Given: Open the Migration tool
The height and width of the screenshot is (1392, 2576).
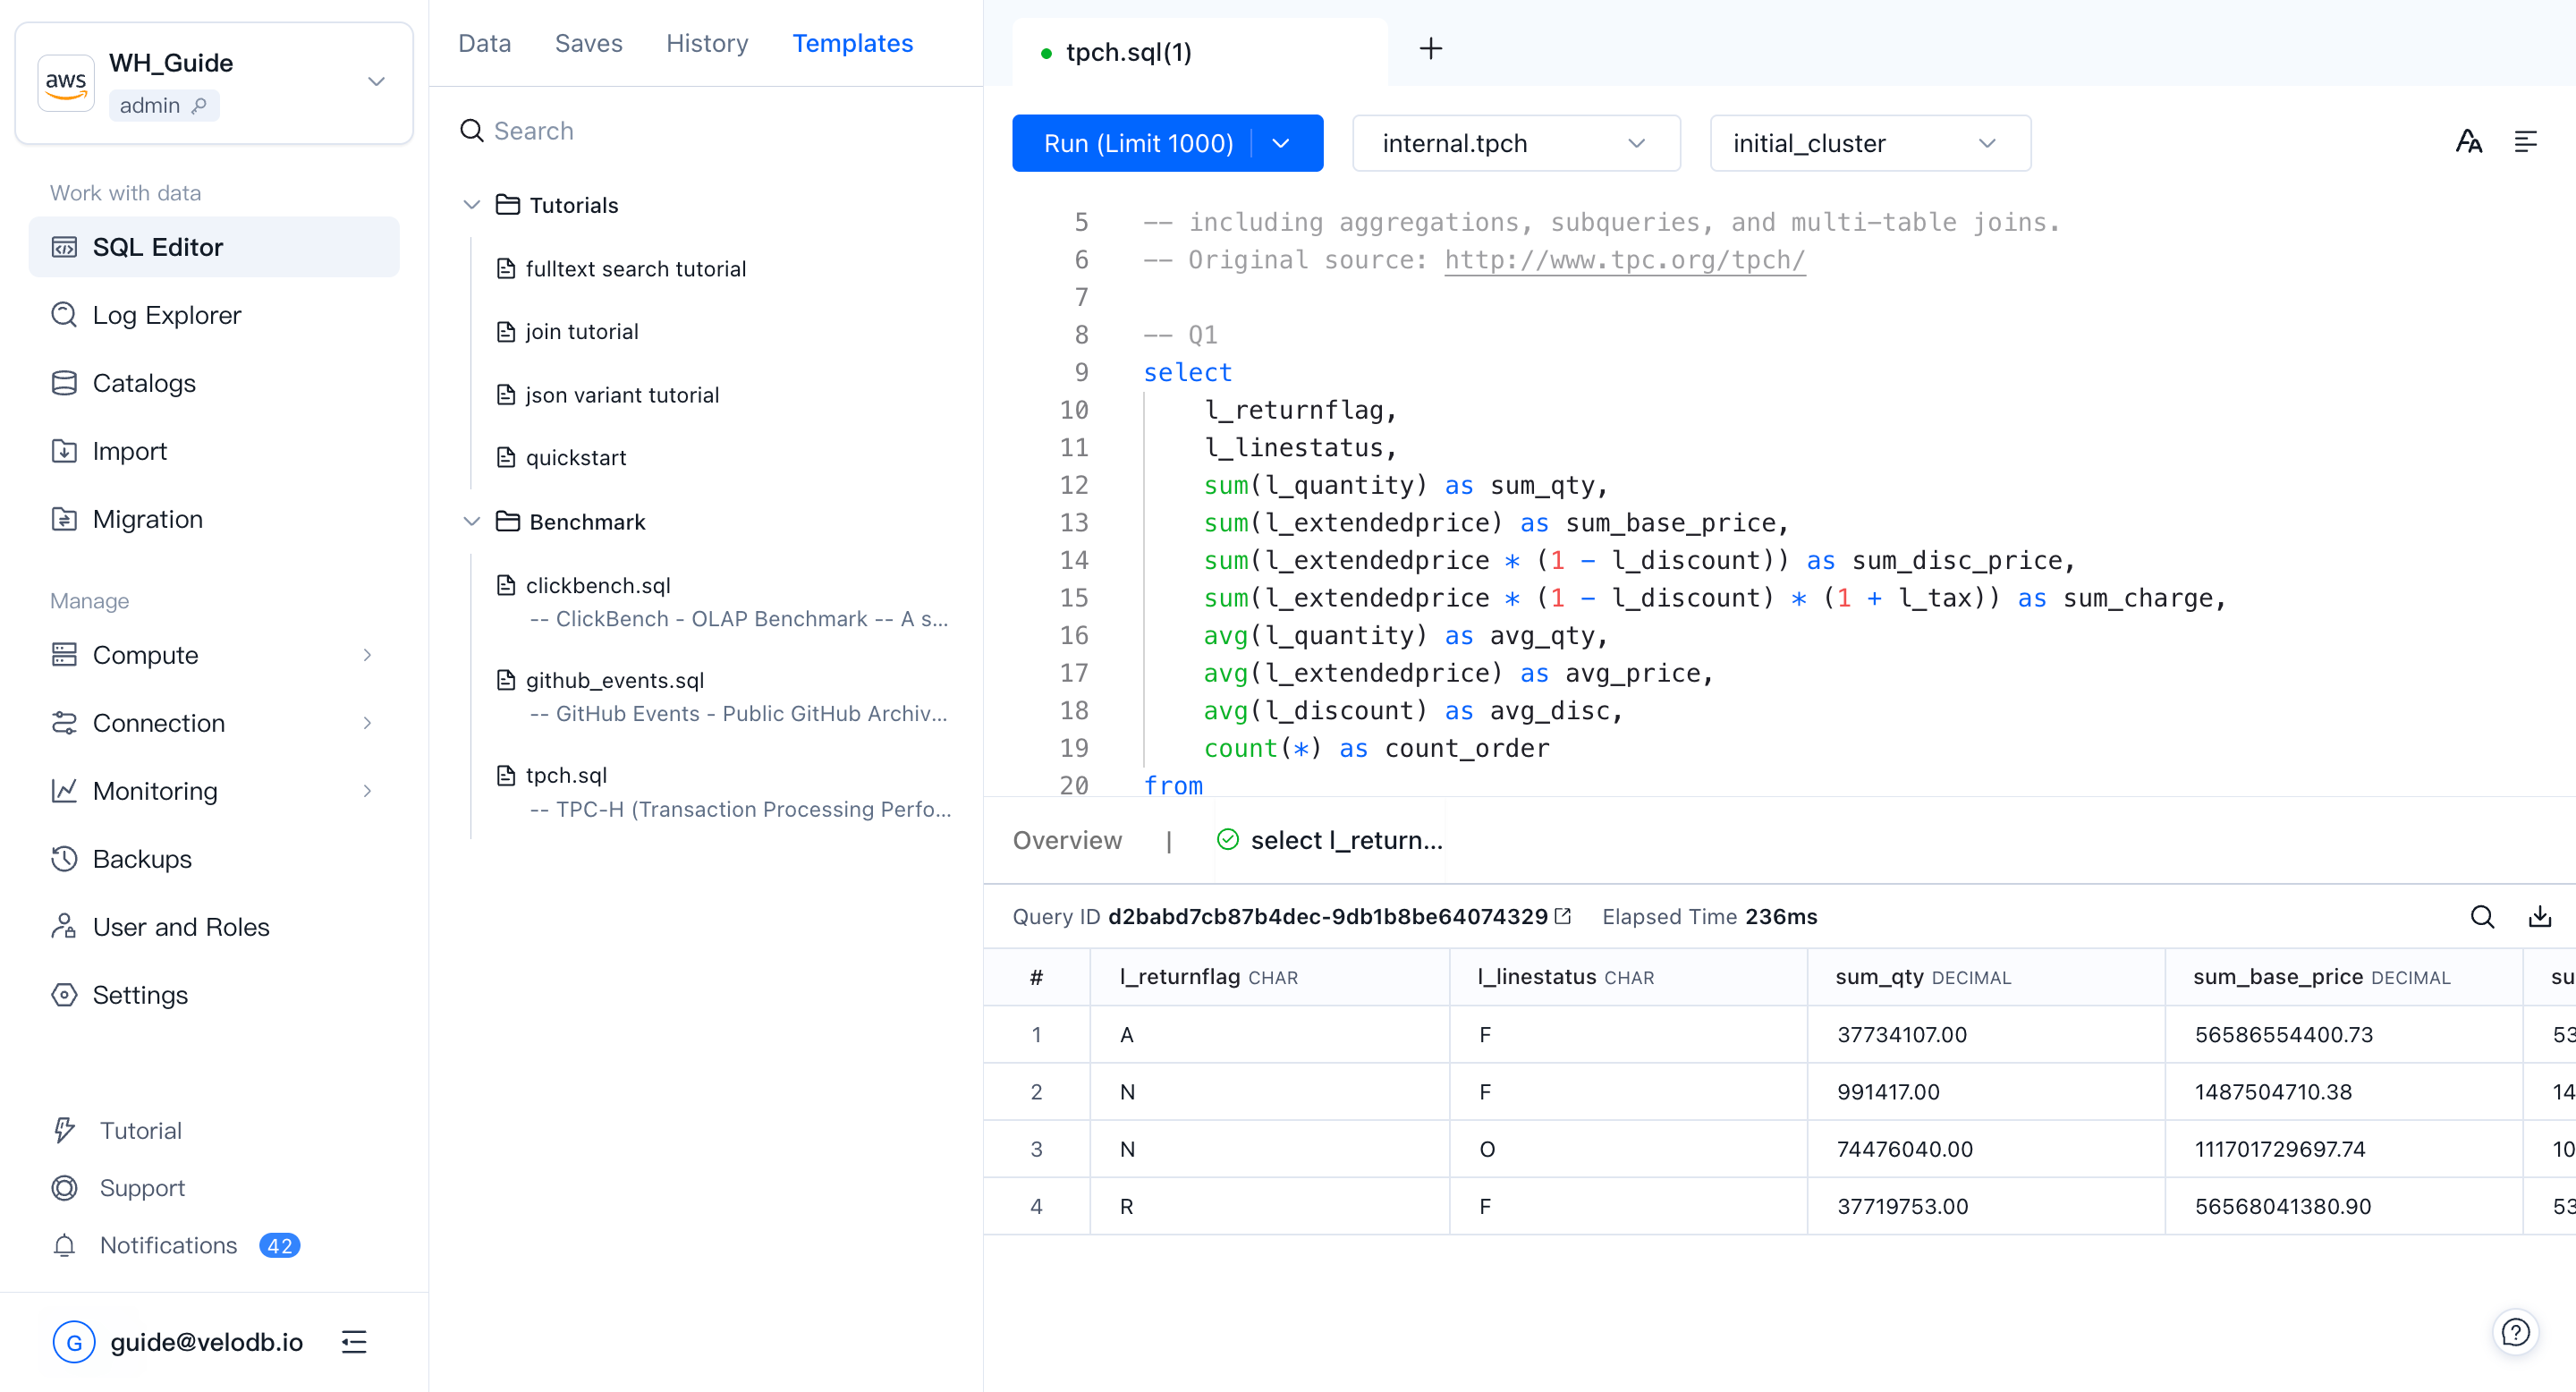Looking at the screenshot, I should pos(148,519).
